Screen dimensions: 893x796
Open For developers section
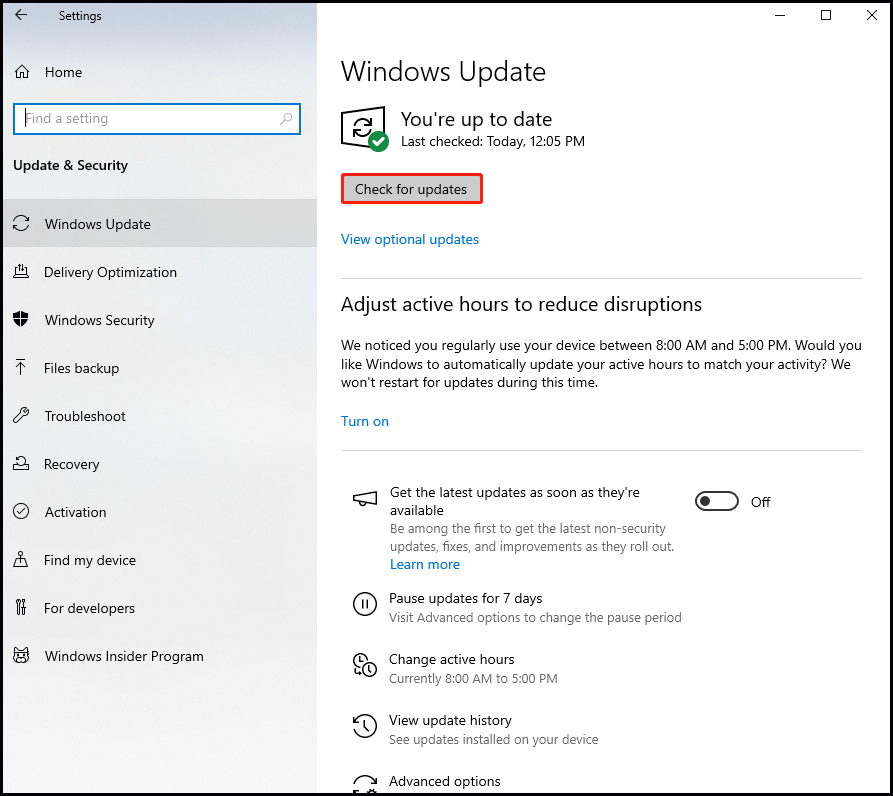(x=159, y=608)
